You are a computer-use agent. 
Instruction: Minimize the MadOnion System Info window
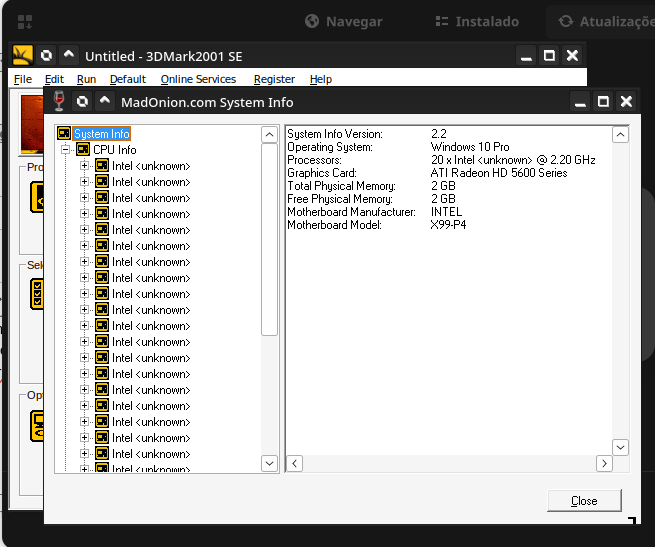point(580,102)
